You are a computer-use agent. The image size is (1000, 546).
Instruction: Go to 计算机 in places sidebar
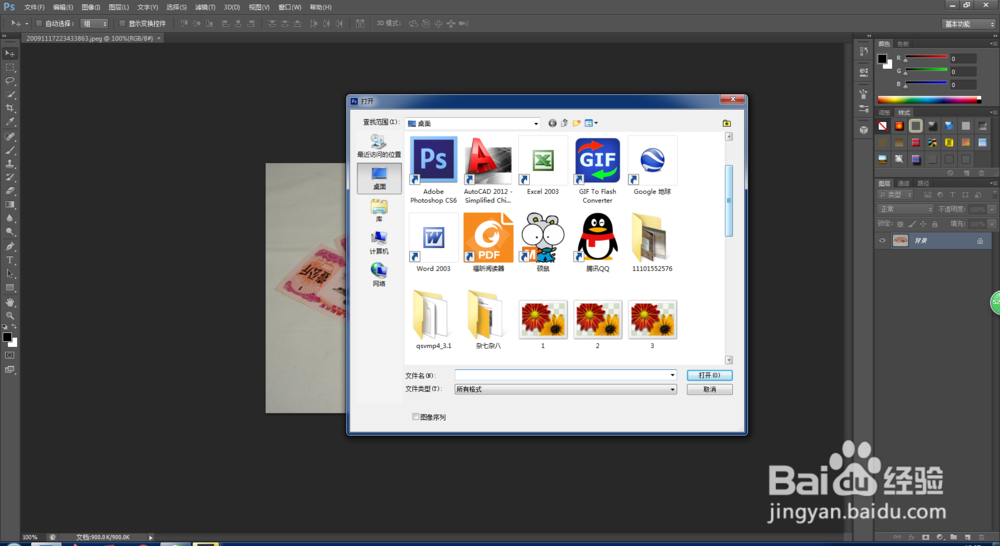tap(379, 242)
